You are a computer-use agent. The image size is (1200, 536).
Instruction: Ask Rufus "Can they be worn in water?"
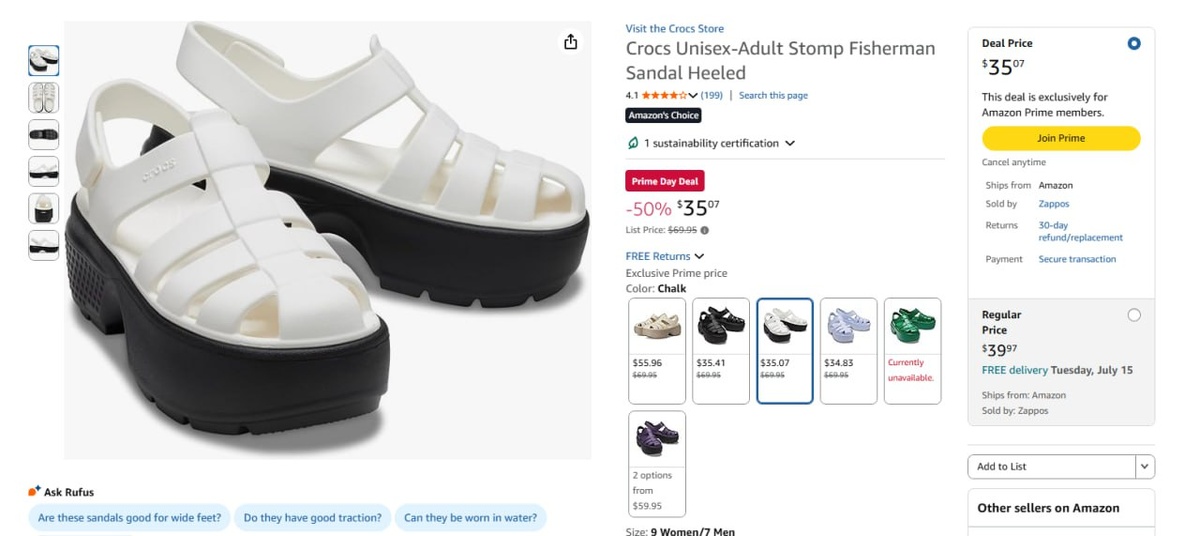pyautogui.click(x=470, y=518)
